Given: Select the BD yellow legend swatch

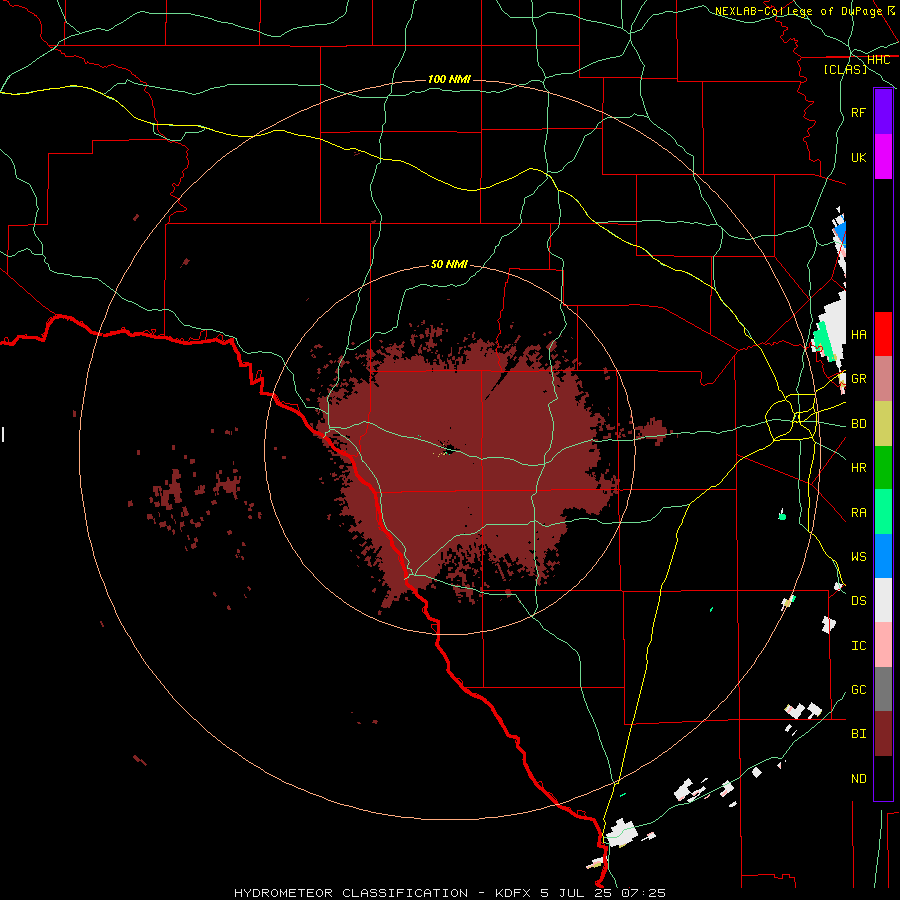Looking at the screenshot, I should click(x=883, y=424).
